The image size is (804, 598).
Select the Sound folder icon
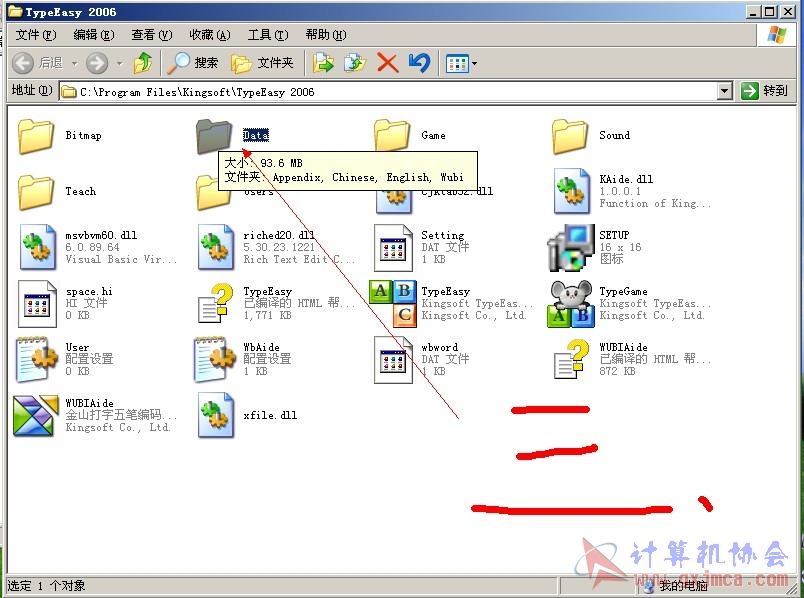[570, 136]
